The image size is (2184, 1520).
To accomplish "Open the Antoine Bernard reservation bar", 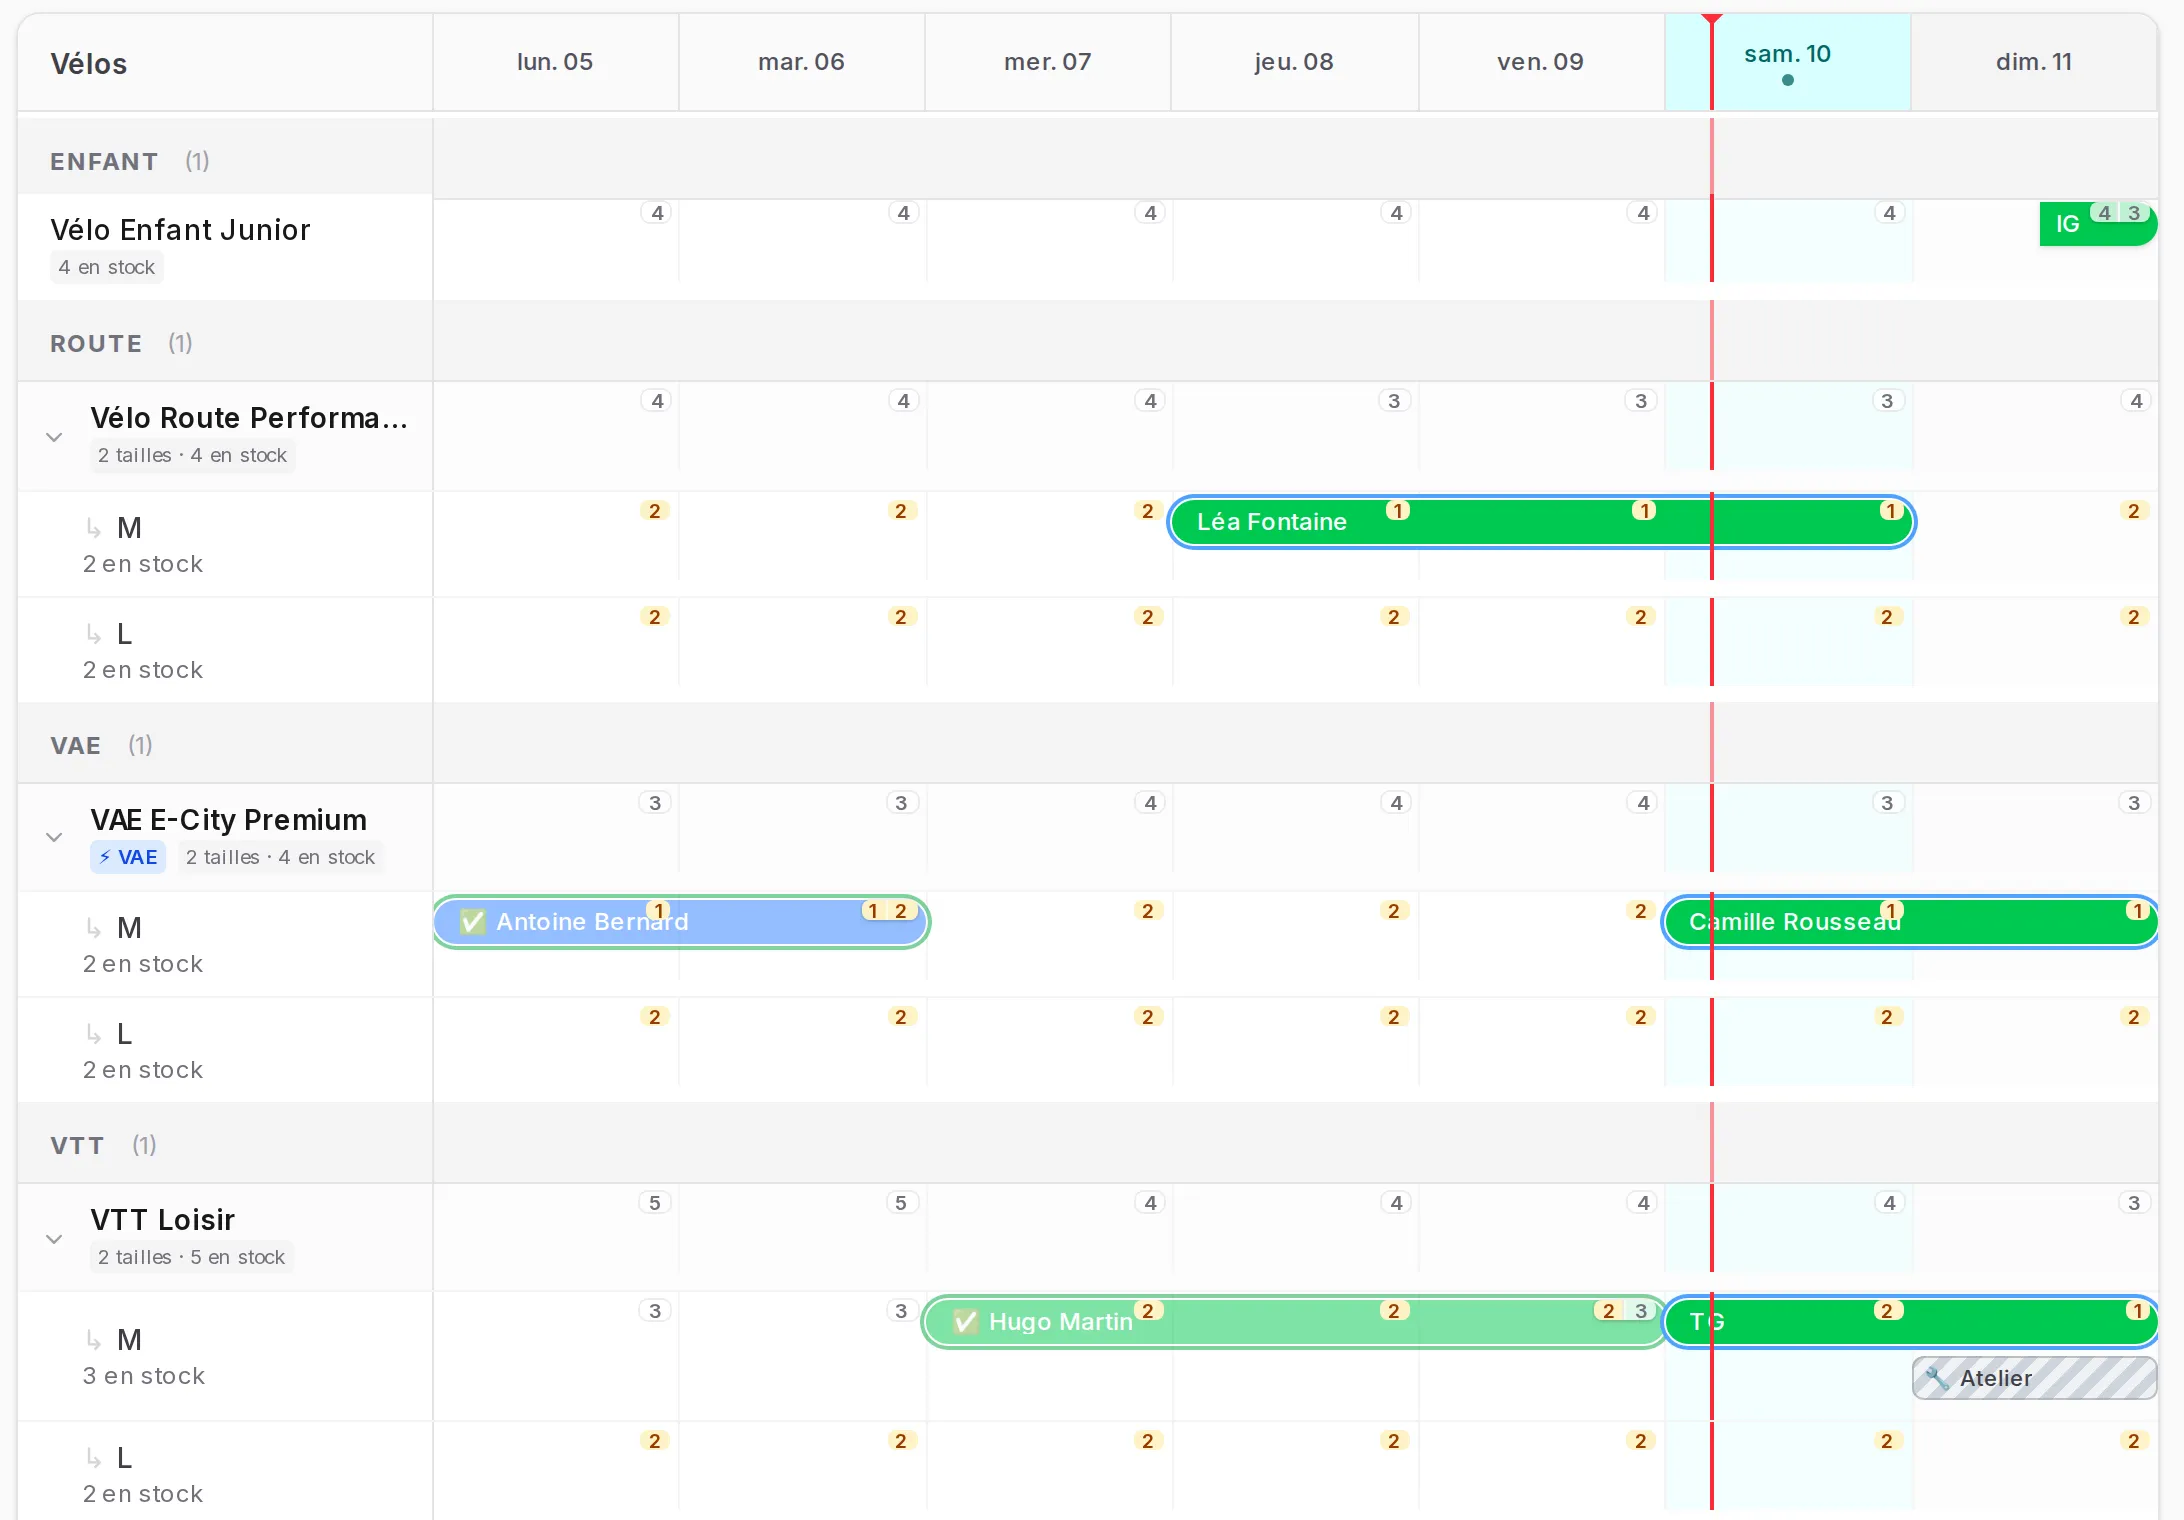I will click(681, 922).
